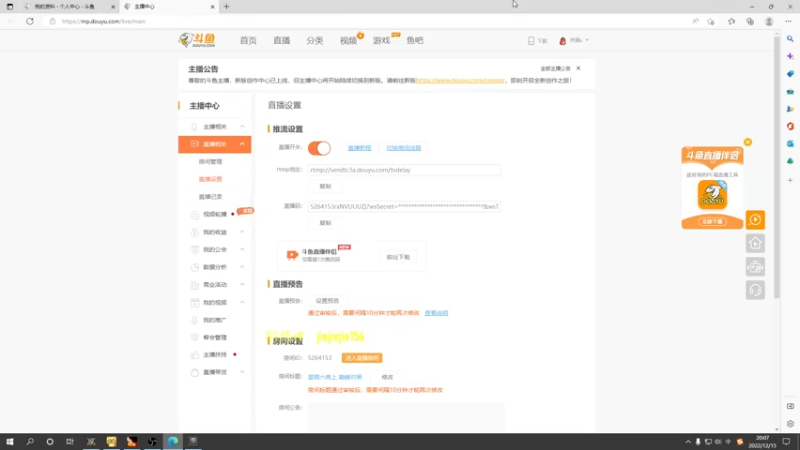This screenshot has width=800, height=450.
Task: Open the 查看说明 link
Action: coord(436,313)
